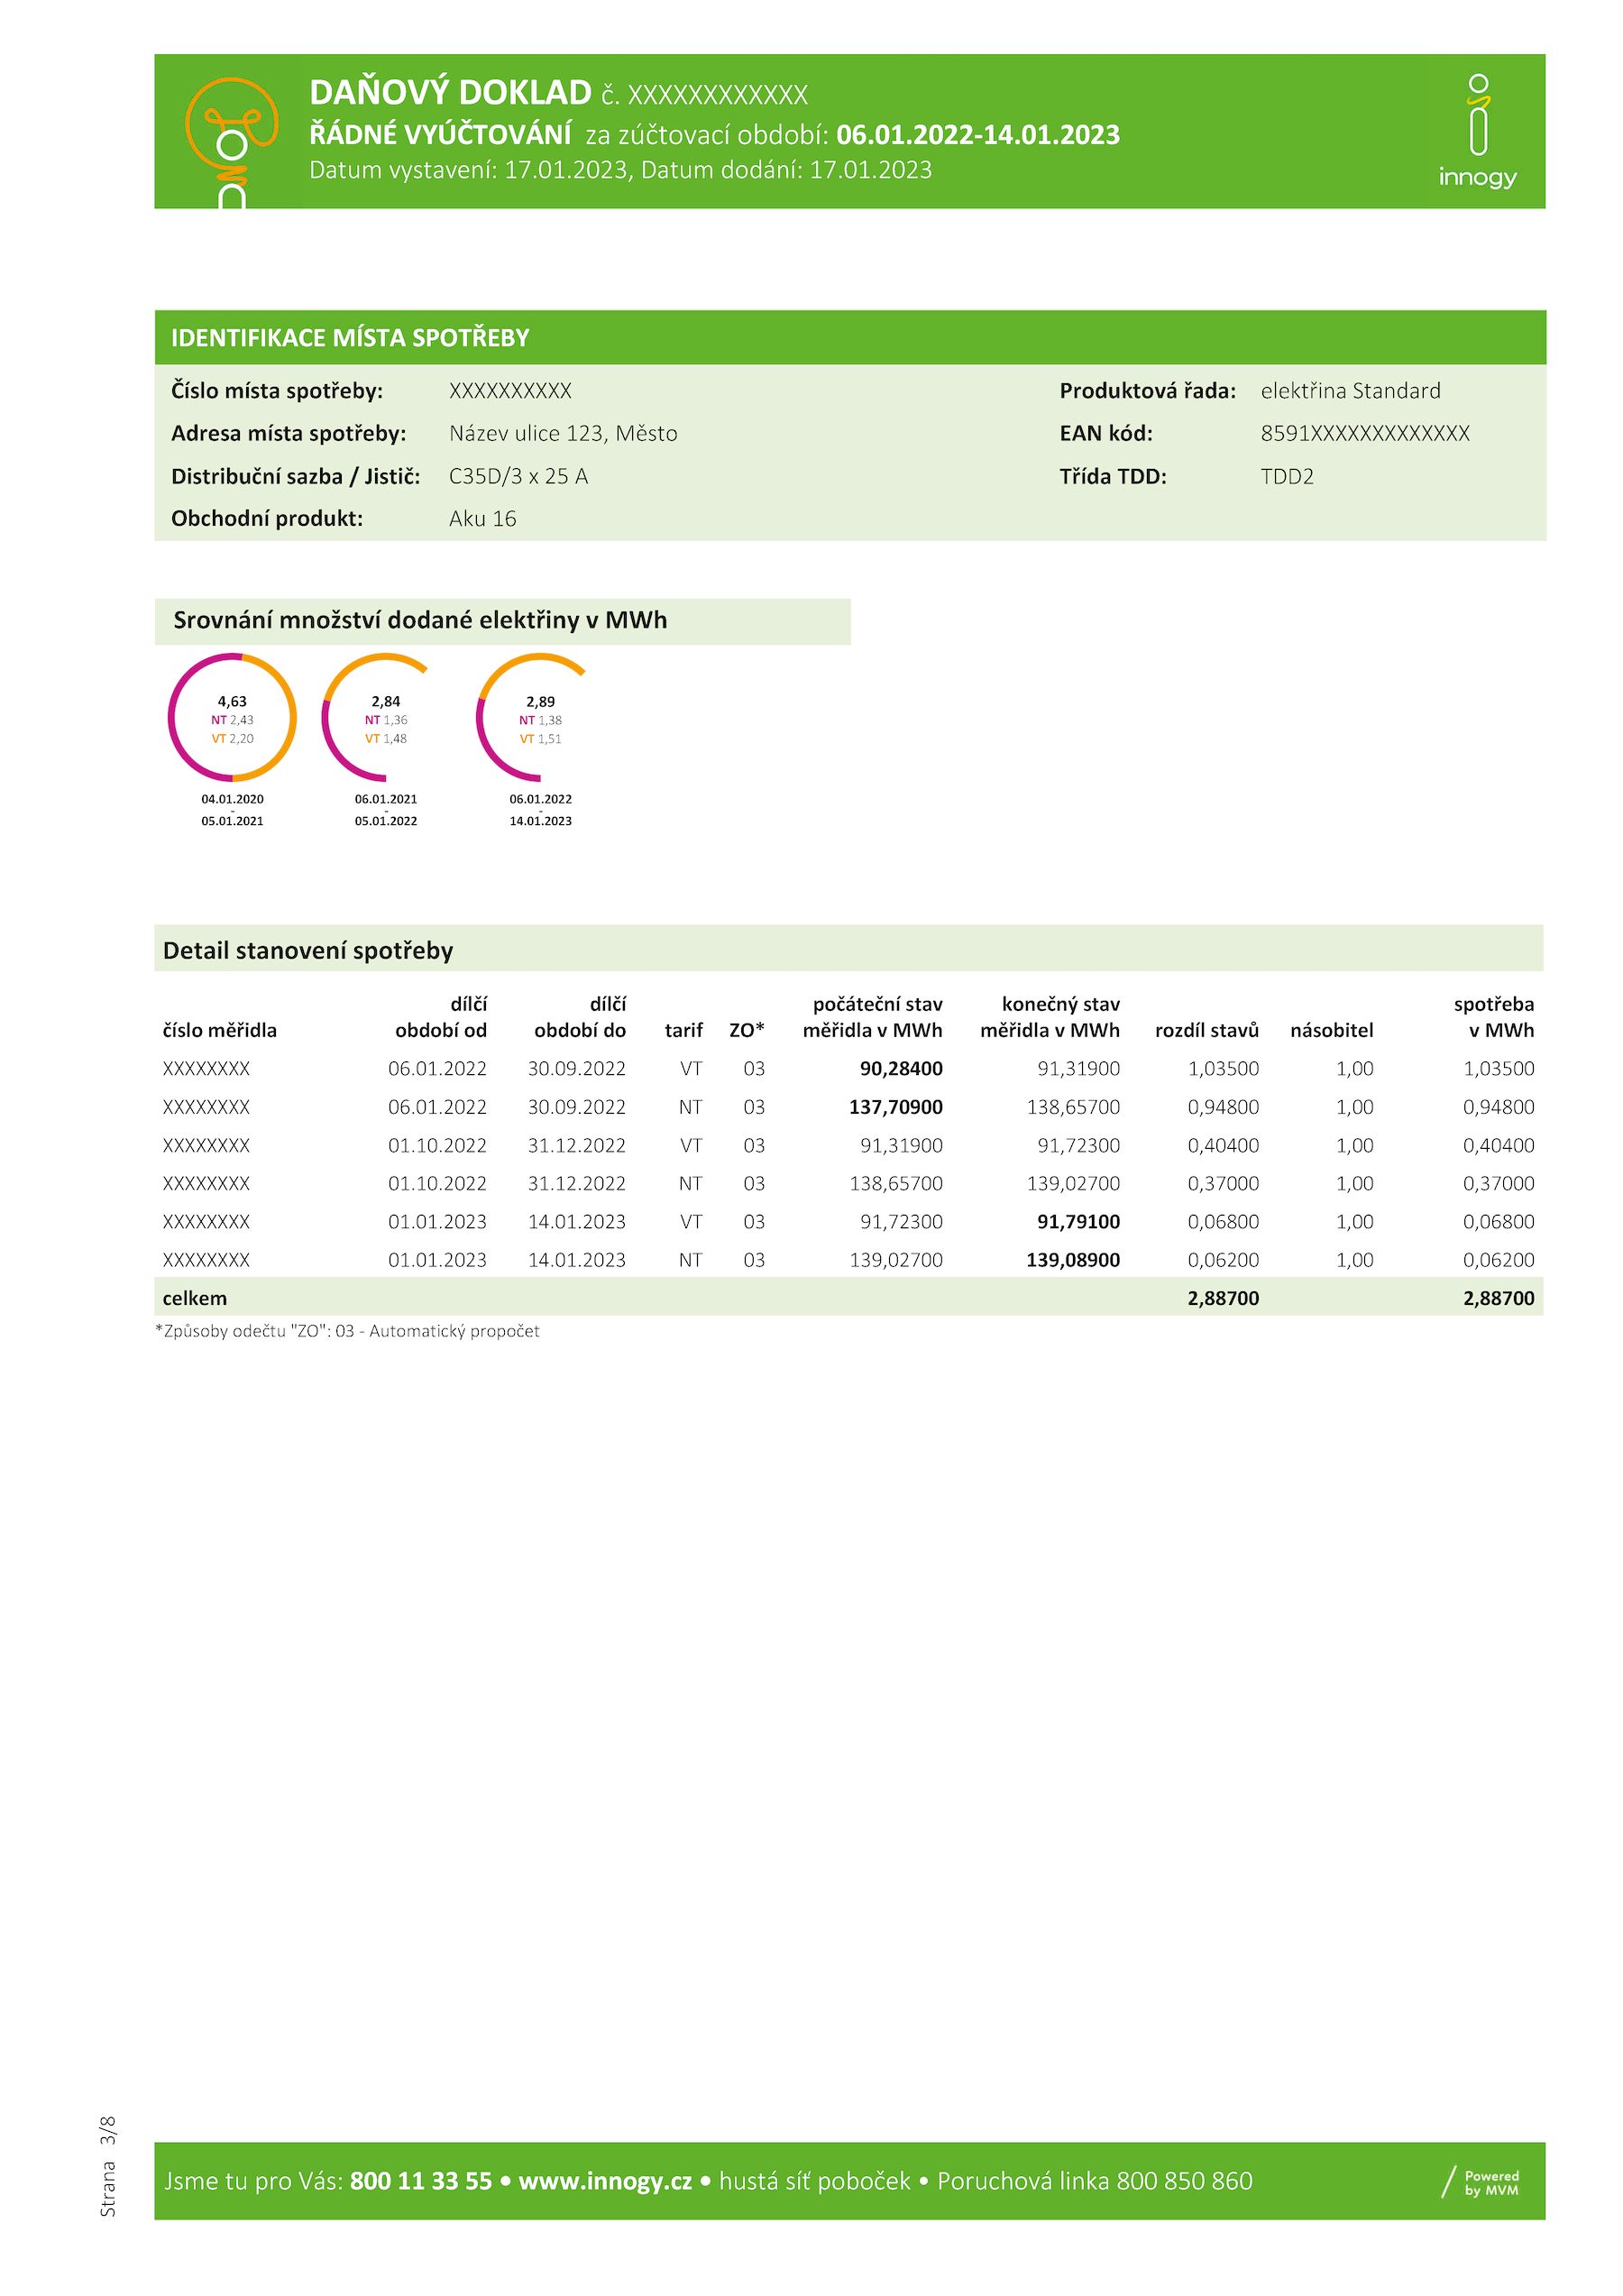Click the Aku 16 product name
1623x2296 pixels.
[x=482, y=518]
